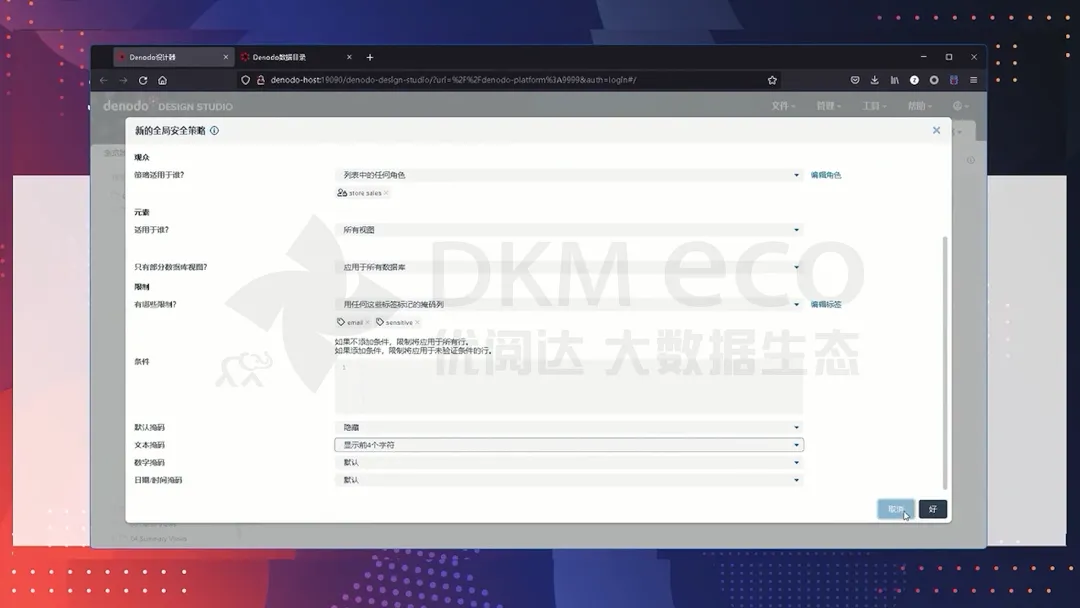Viewport: 1080px width, 608px height.
Task: Open the 显示前4个字符 text masking dropdown
Action: click(568, 445)
